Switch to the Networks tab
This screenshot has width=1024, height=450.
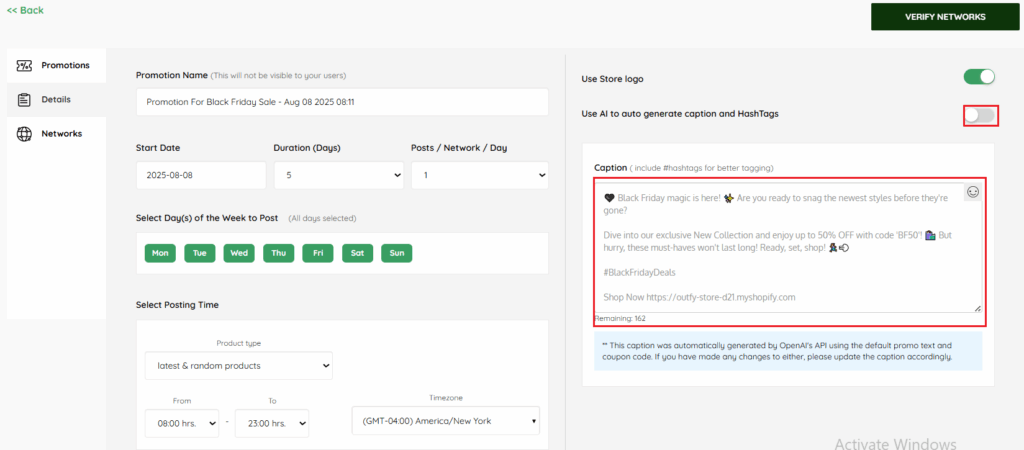(61, 134)
